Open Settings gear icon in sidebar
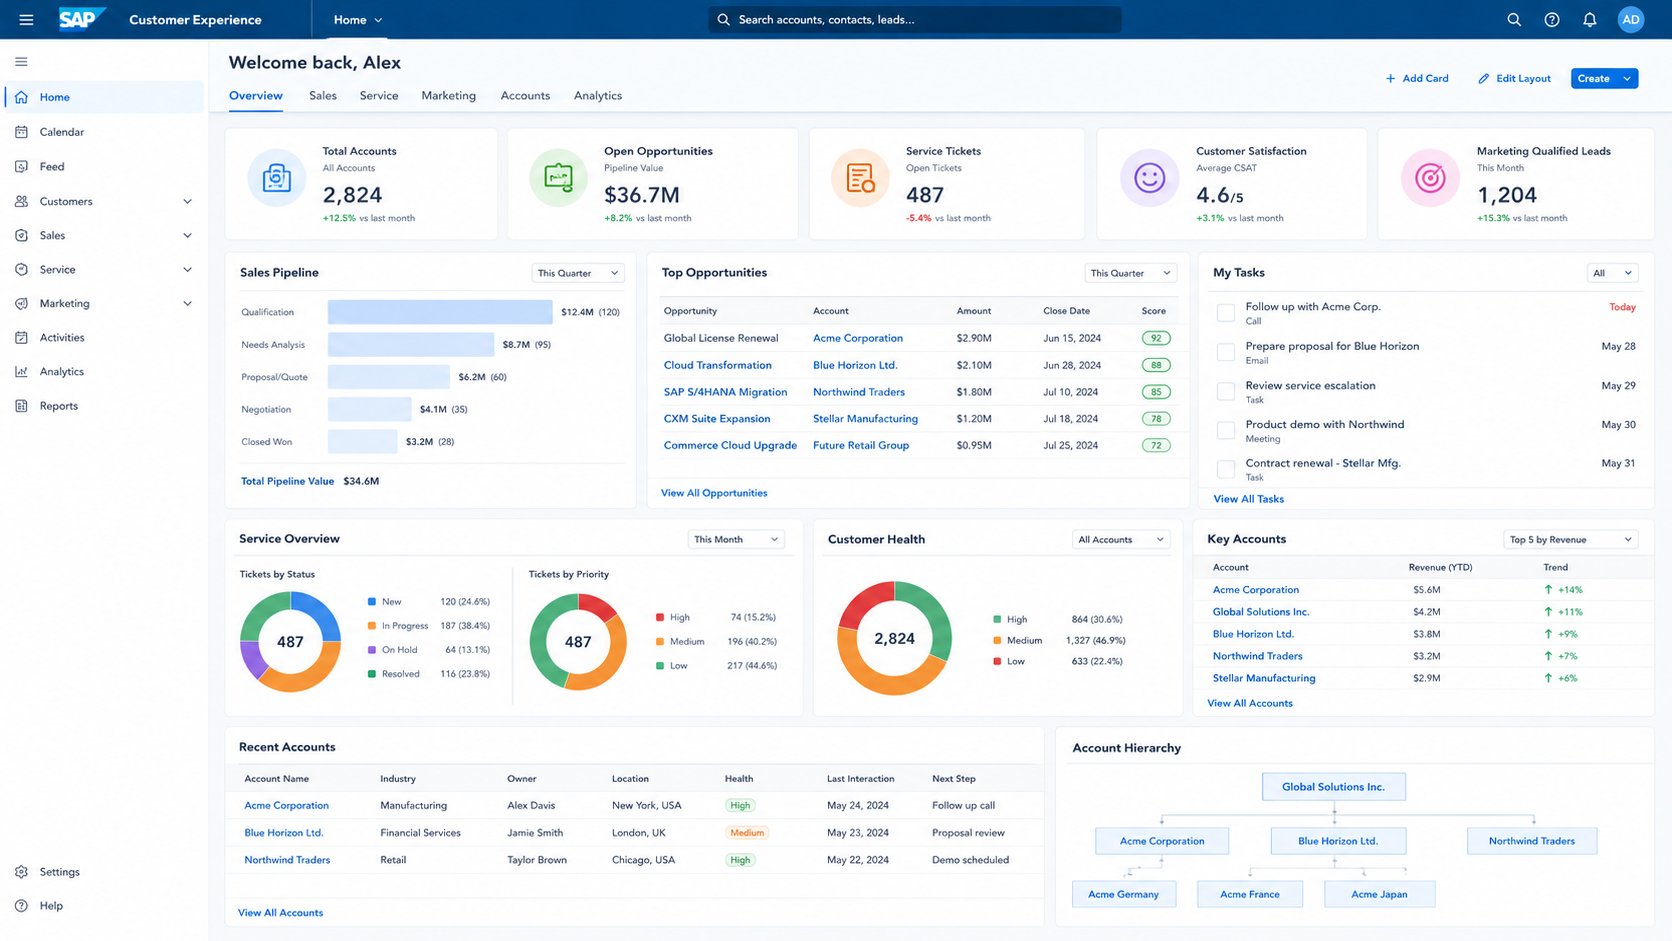This screenshot has width=1672, height=941. [21, 872]
